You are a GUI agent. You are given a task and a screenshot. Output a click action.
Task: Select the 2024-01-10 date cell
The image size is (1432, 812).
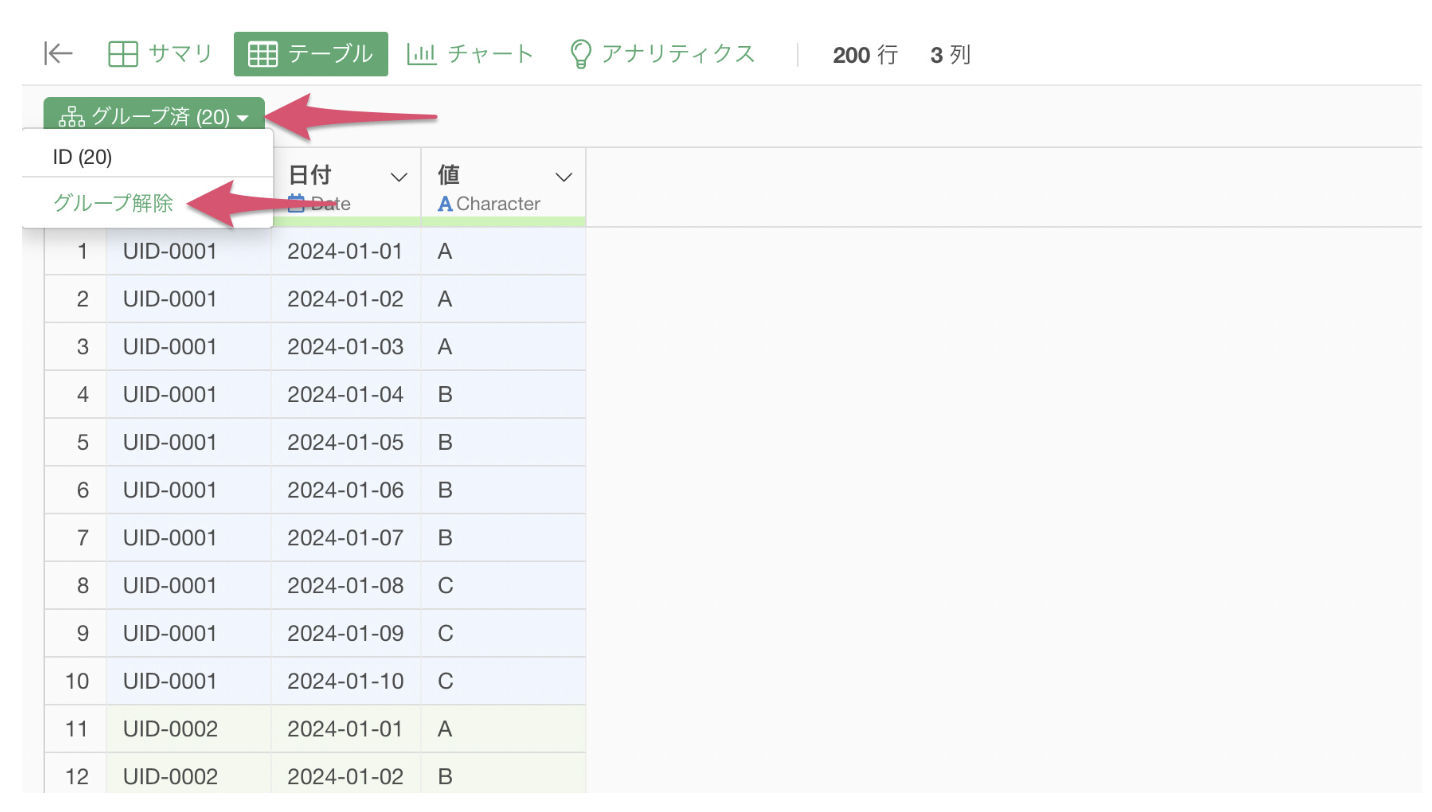[x=346, y=681]
